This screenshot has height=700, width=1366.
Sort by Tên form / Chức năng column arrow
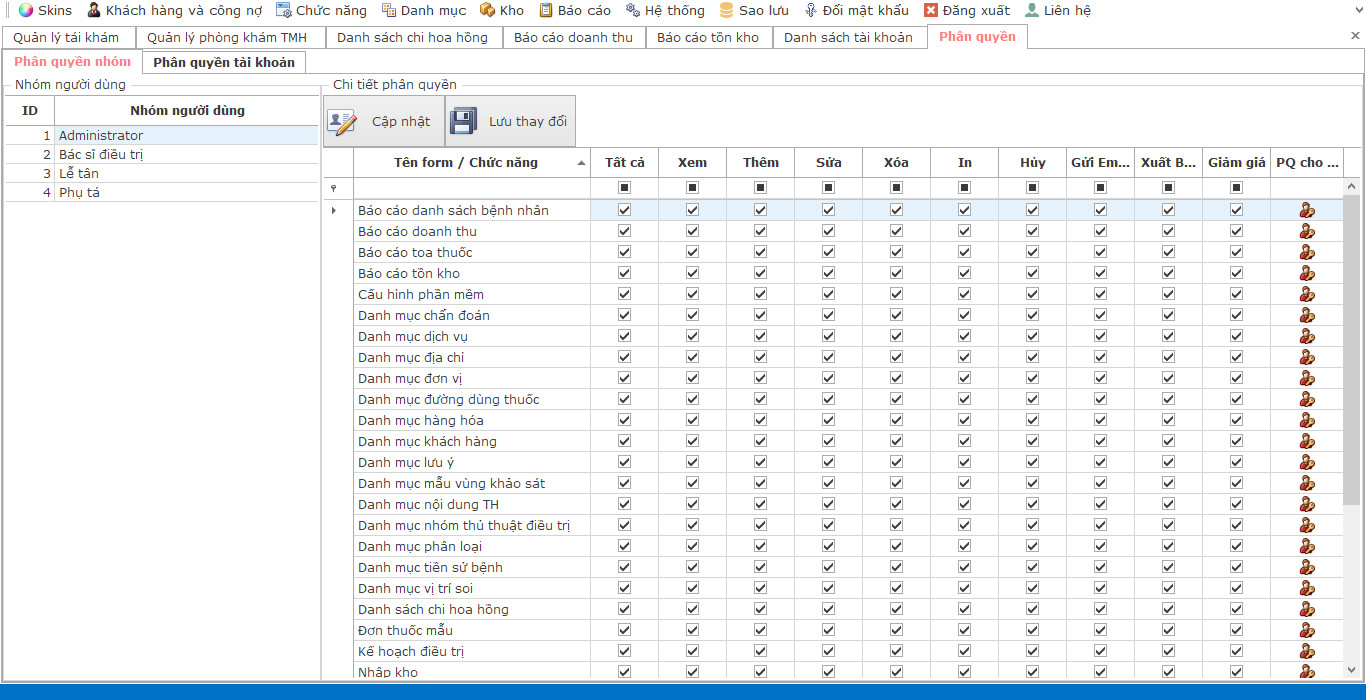coord(582,163)
